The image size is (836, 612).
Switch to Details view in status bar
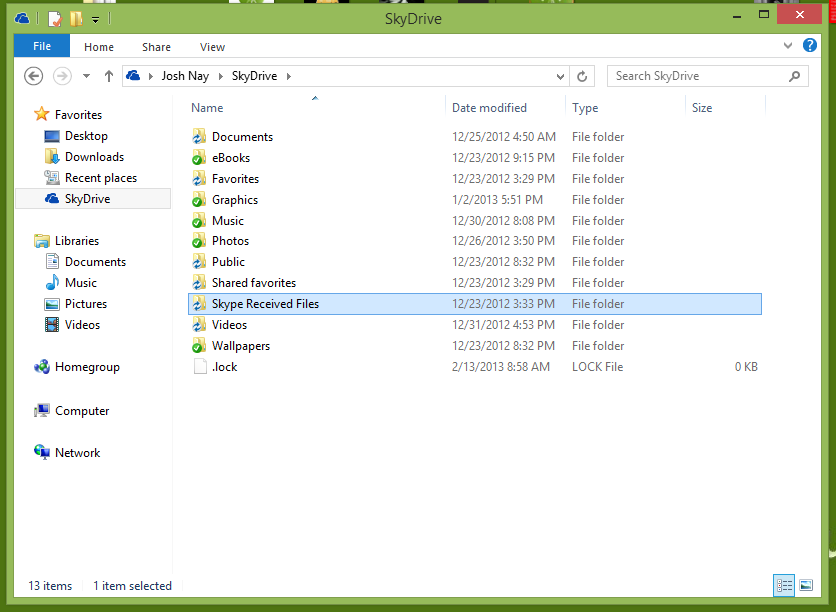[784, 585]
